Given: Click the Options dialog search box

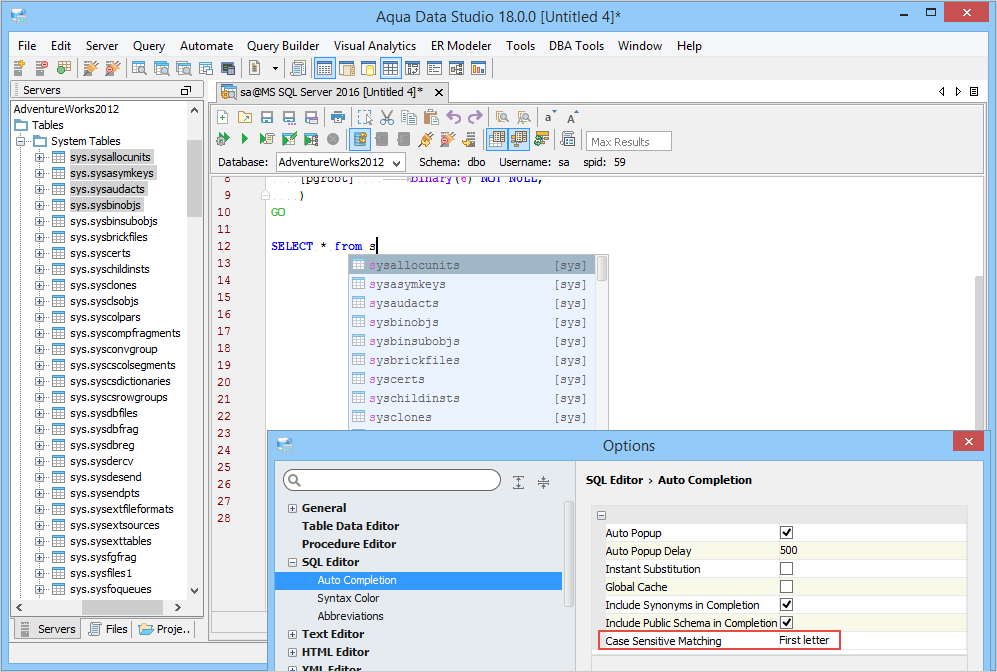Looking at the screenshot, I should 392,481.
